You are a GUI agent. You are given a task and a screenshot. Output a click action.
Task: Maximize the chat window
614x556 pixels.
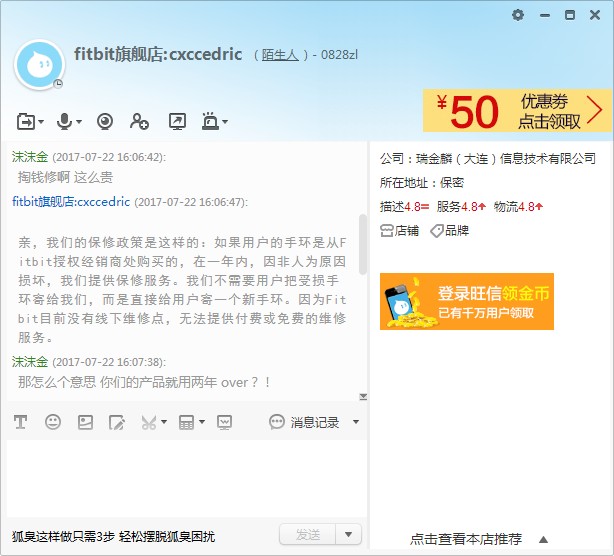570,15
